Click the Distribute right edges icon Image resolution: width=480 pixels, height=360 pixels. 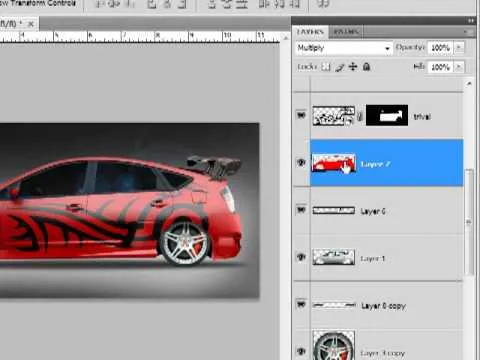pyautogui.click(x=294, y=3)
